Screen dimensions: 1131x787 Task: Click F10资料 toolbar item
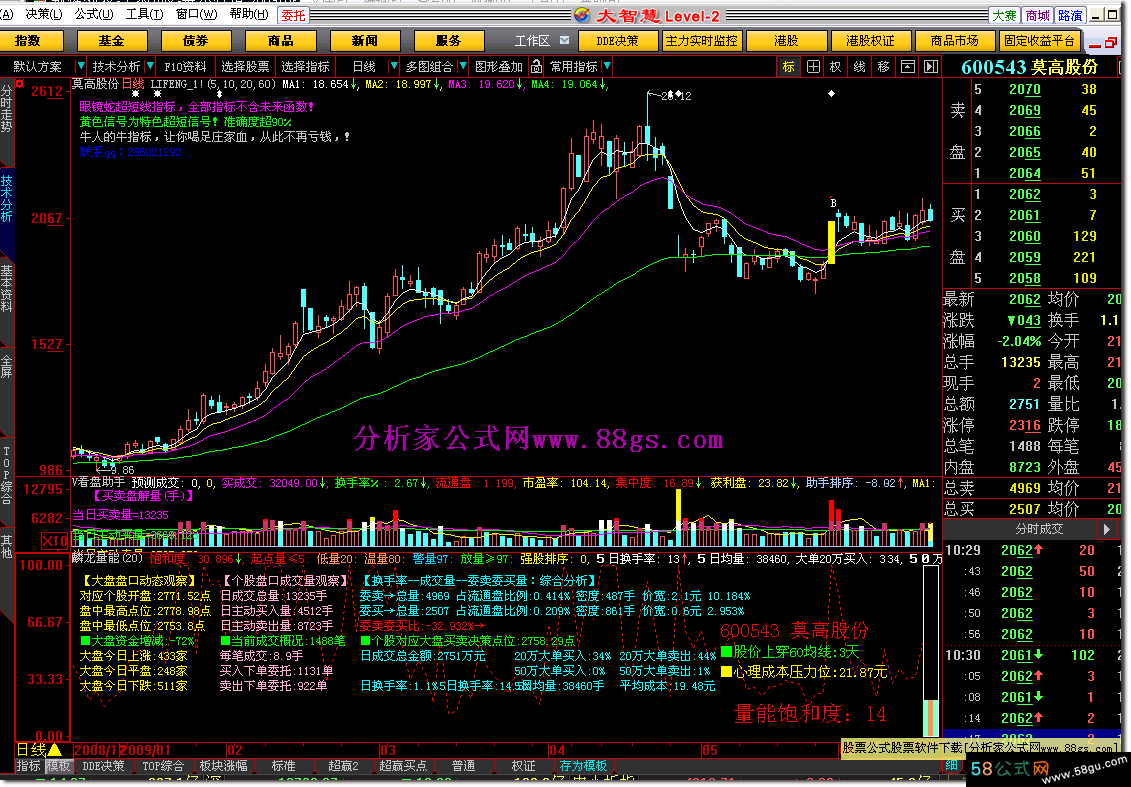pos(185,66)
